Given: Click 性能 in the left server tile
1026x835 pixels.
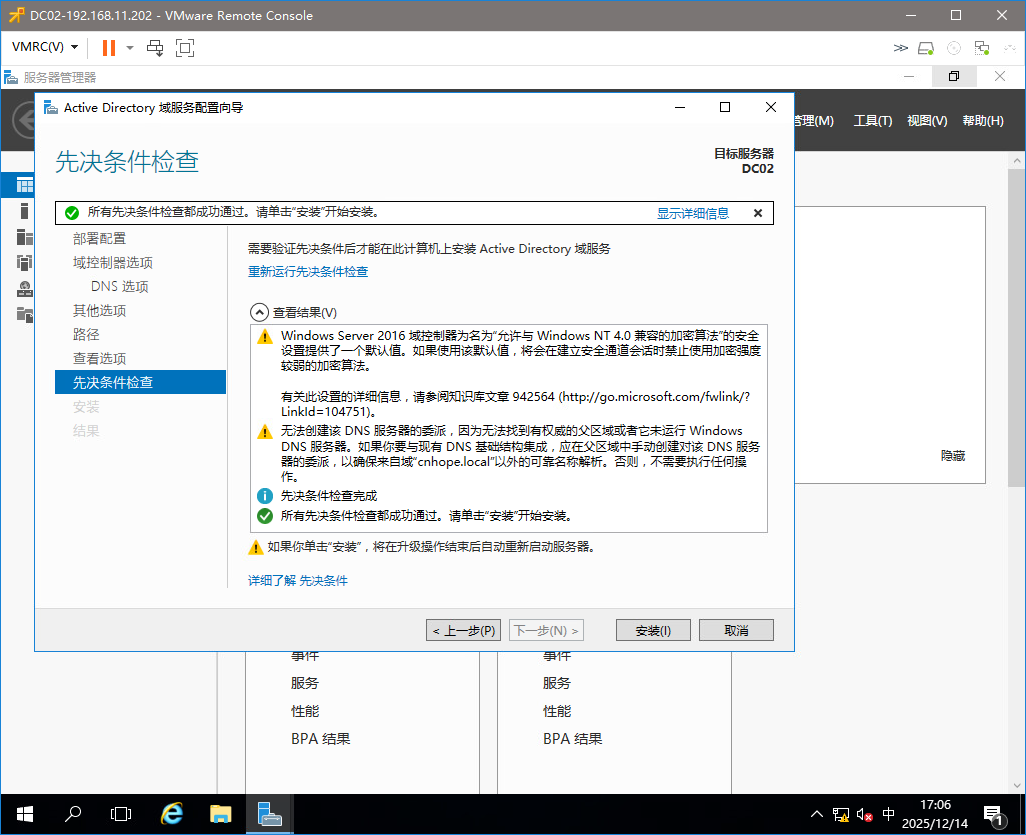Looking at the screenshot, I should (305, 711).
